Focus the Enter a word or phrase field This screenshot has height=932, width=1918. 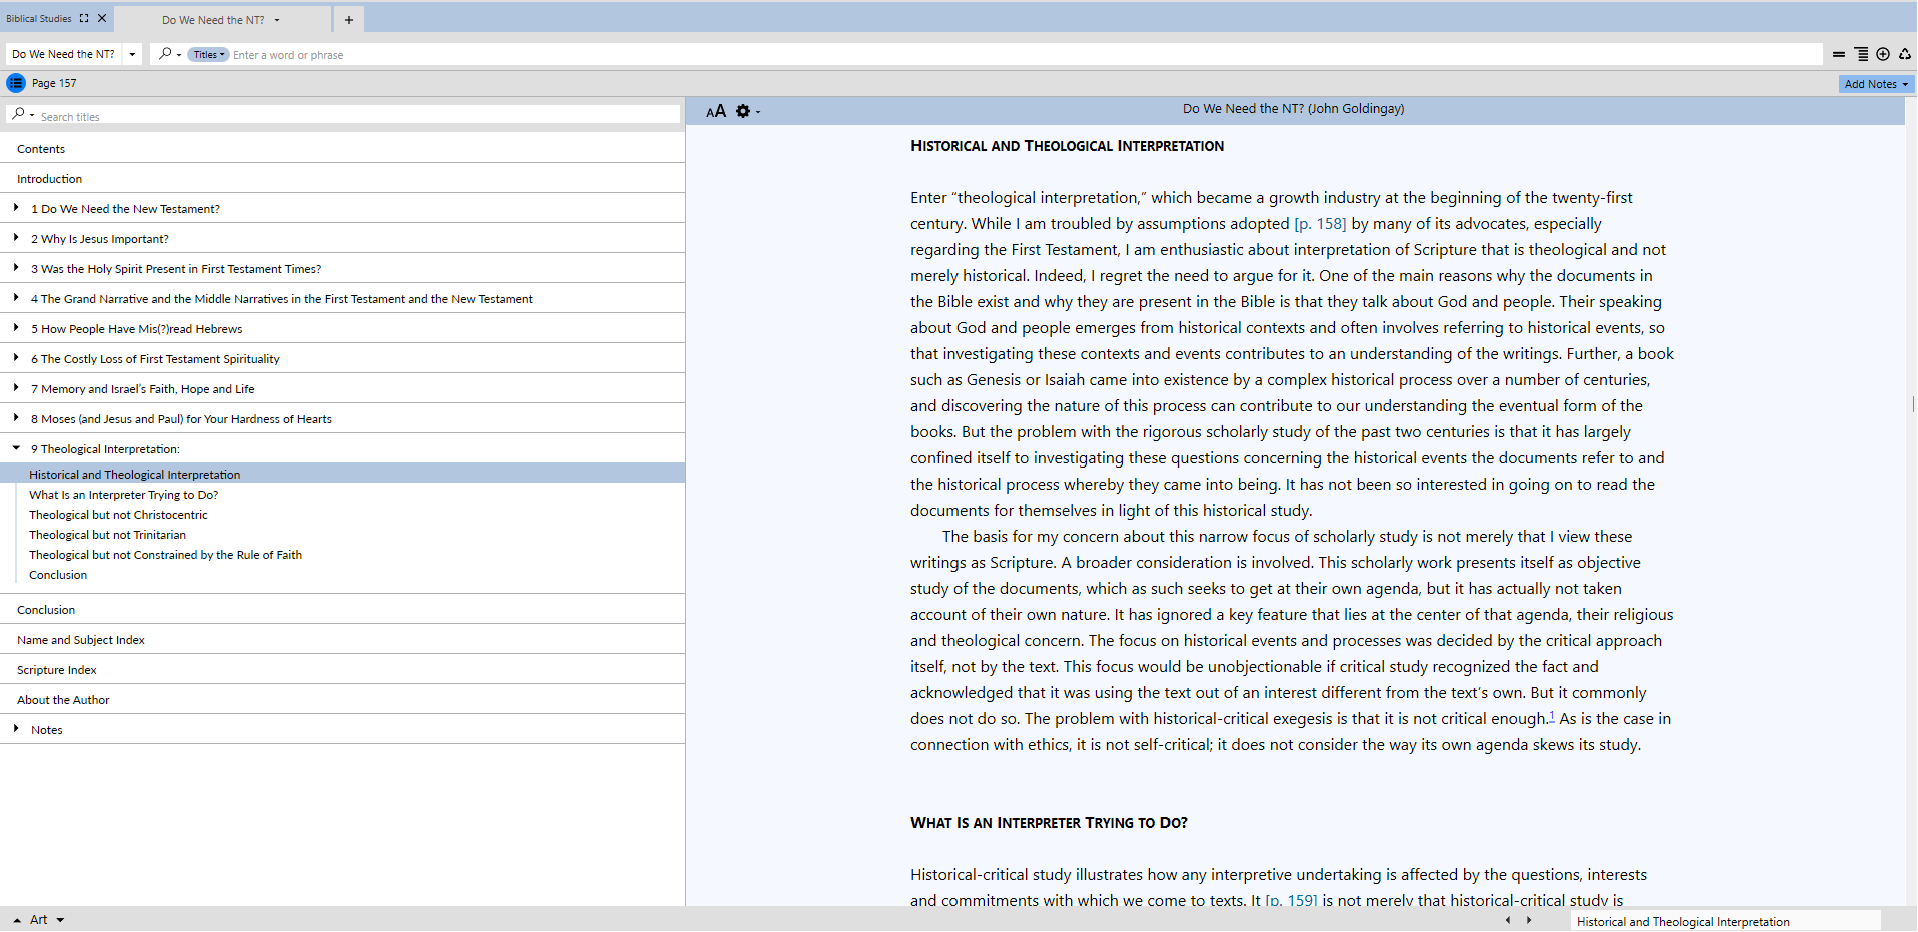(1024, 55)
